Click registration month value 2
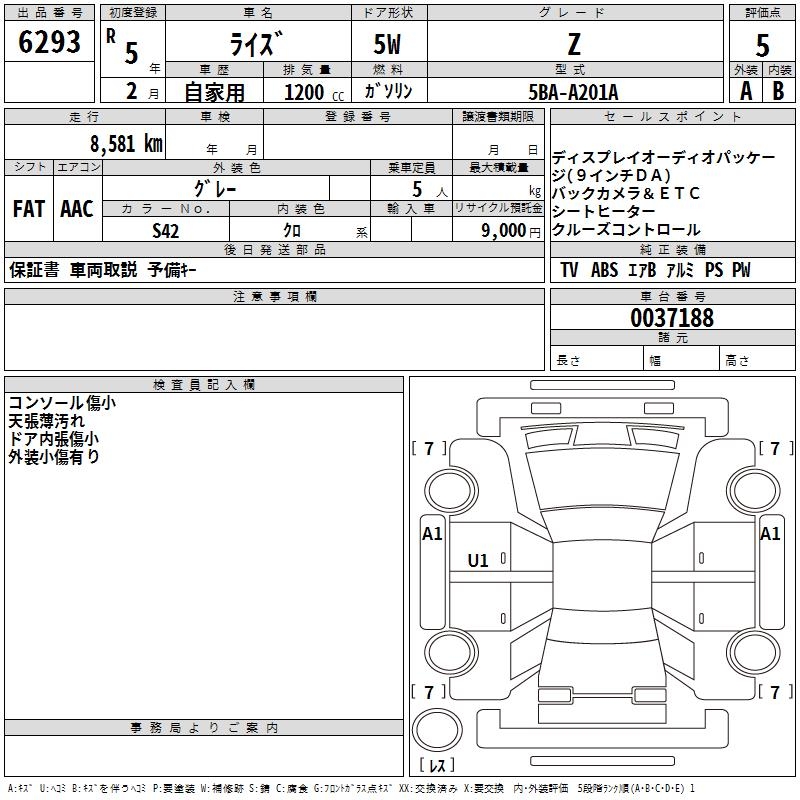 click(x=132, y=91)
